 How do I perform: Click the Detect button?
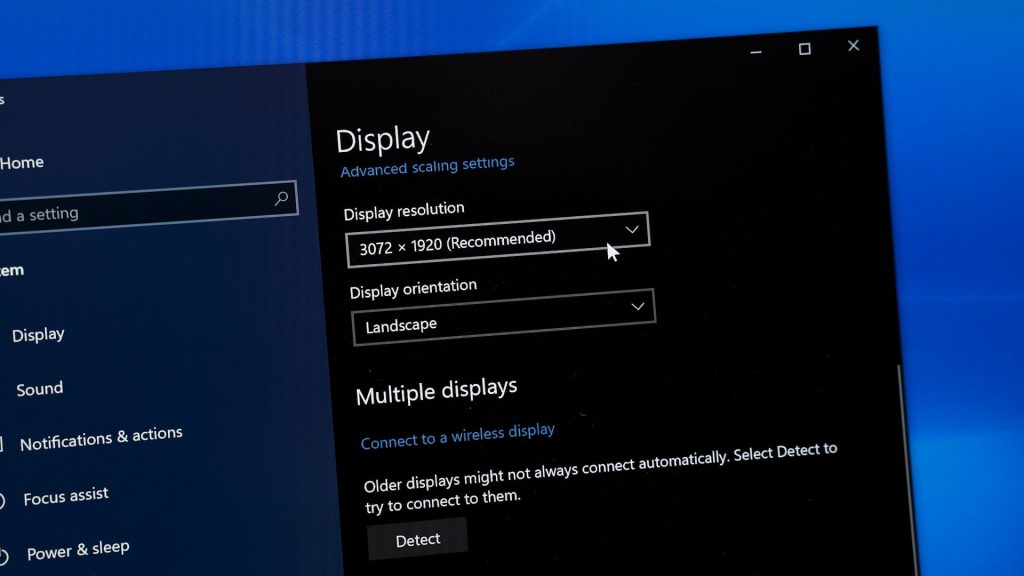[x=417, y=539]
